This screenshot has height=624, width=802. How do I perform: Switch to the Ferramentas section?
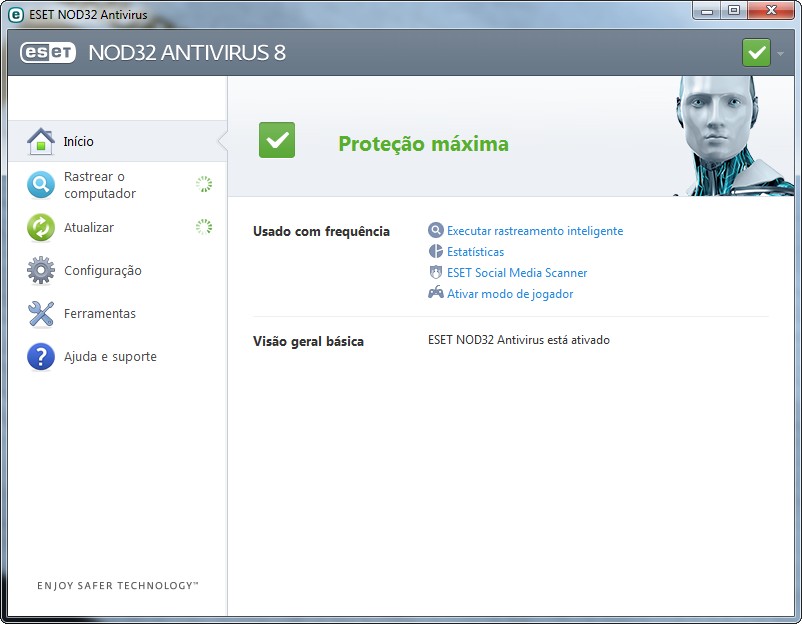118,314
